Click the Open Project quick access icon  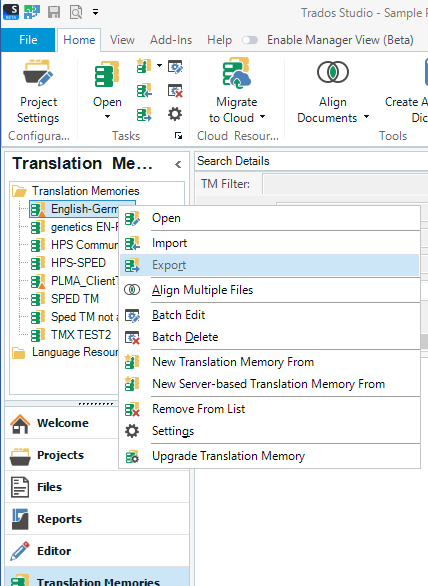(32, 12)
